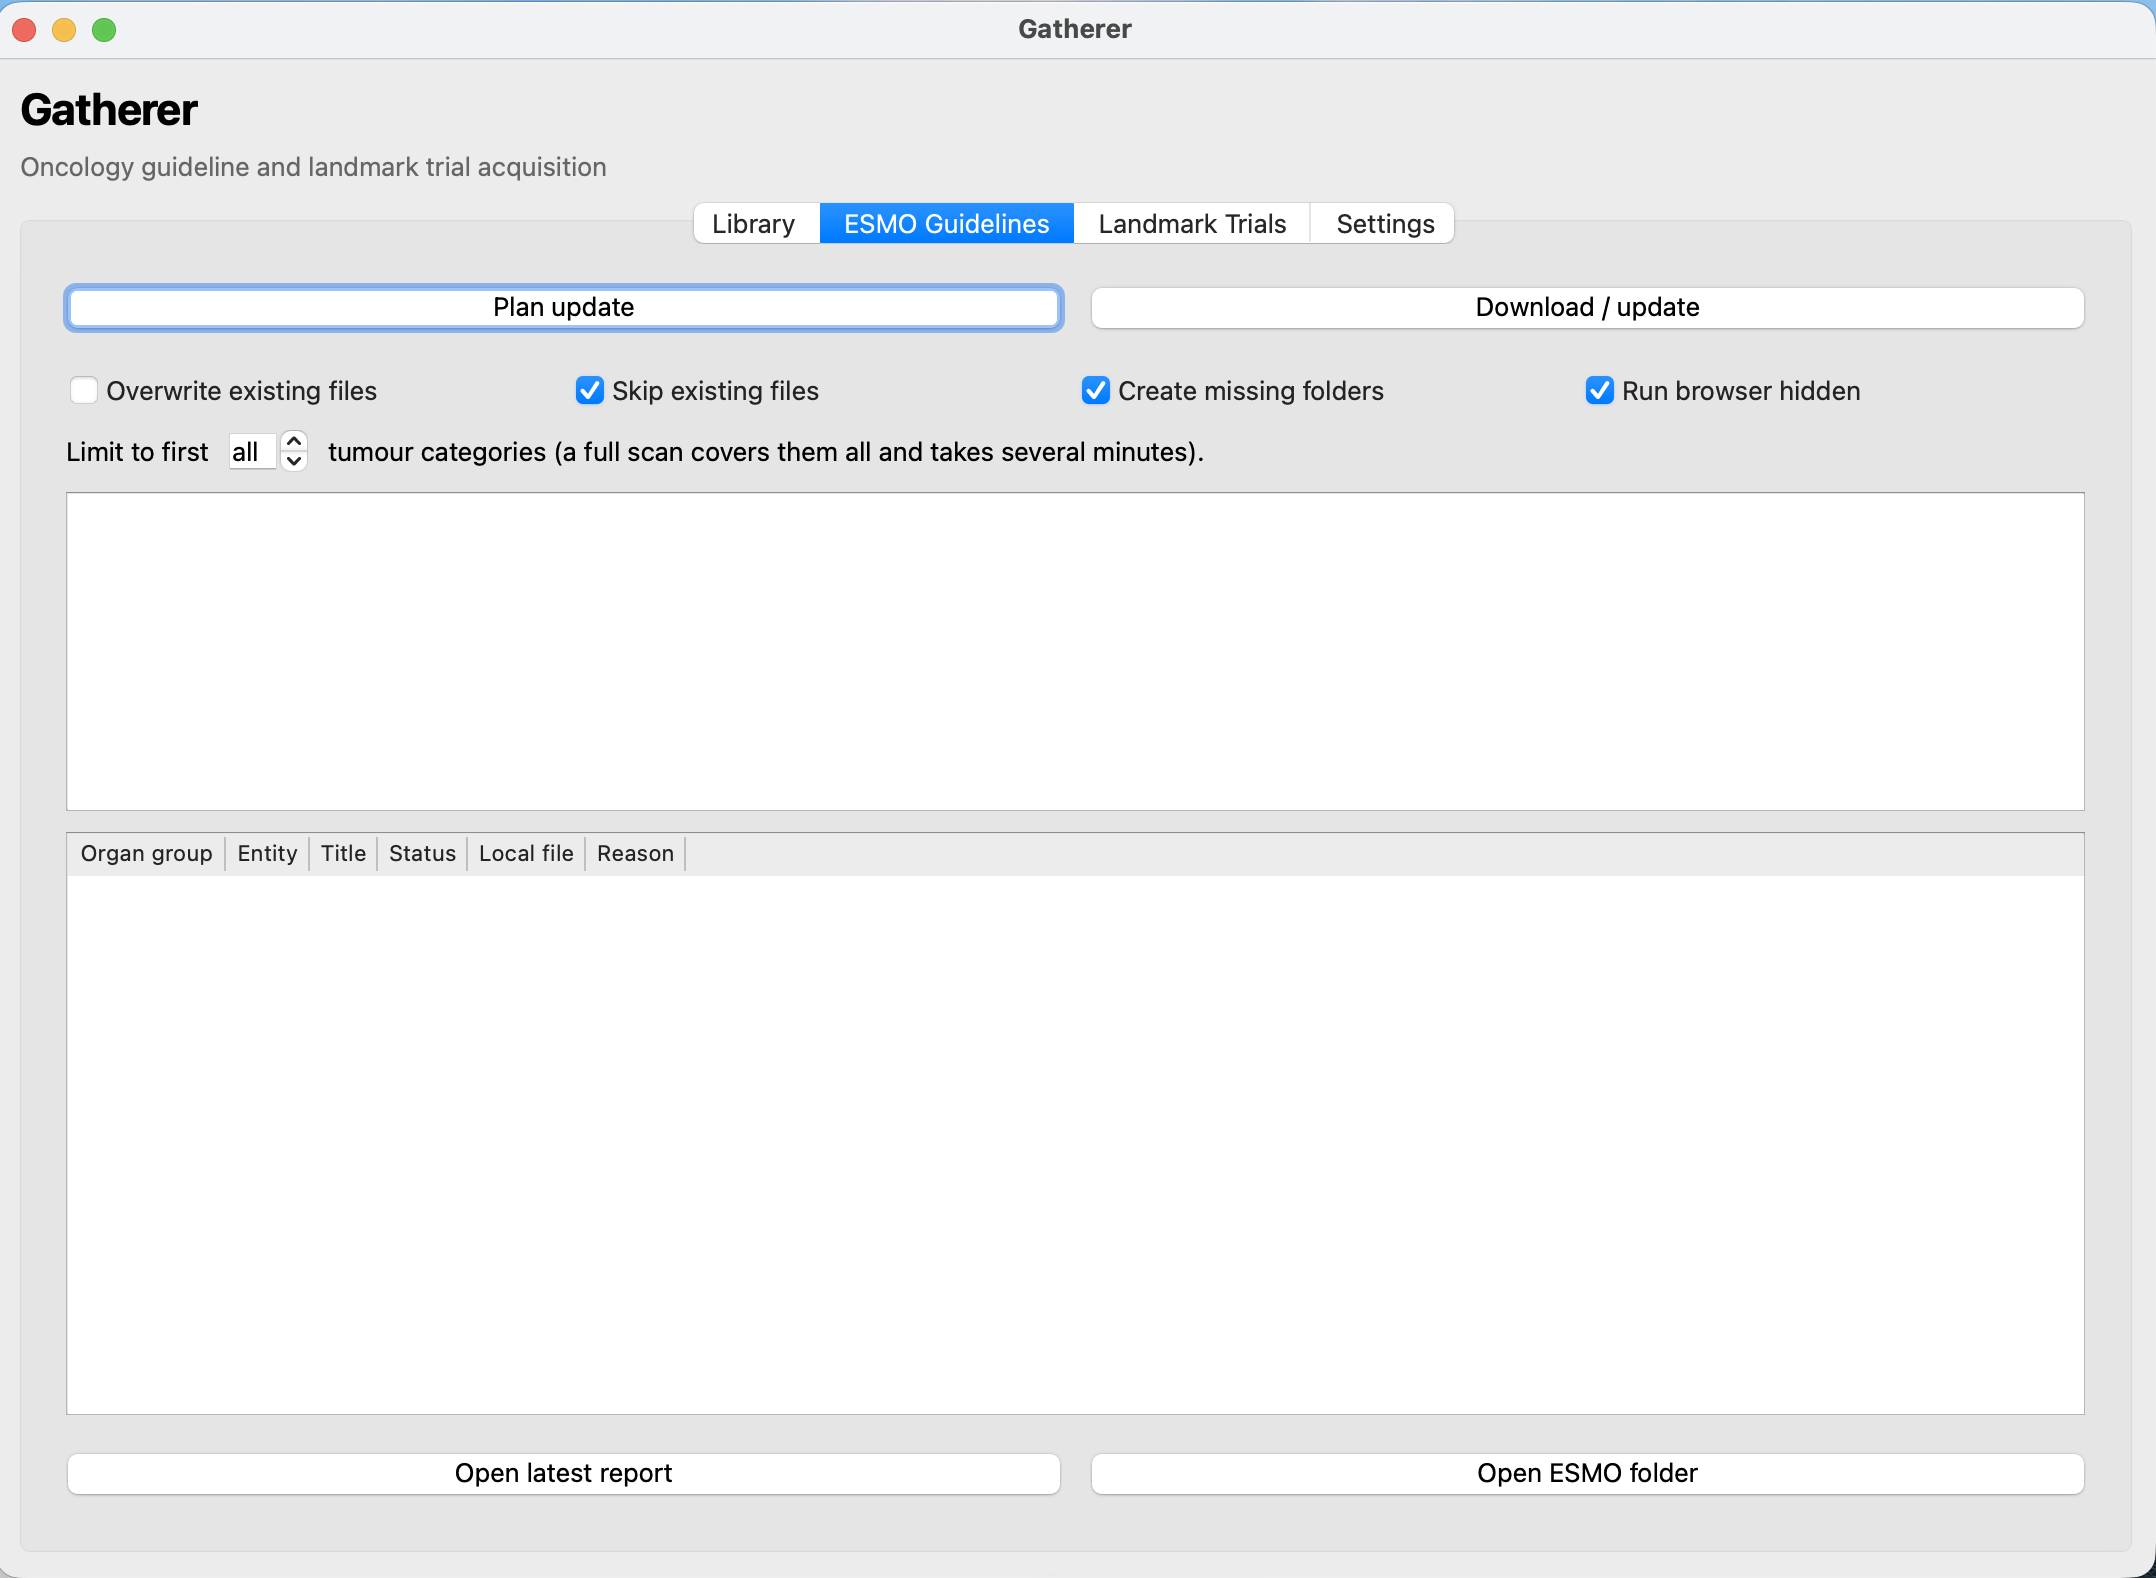The image size is (2156, 1578).
Task: Click the Title column header
Action: point(344,854)
